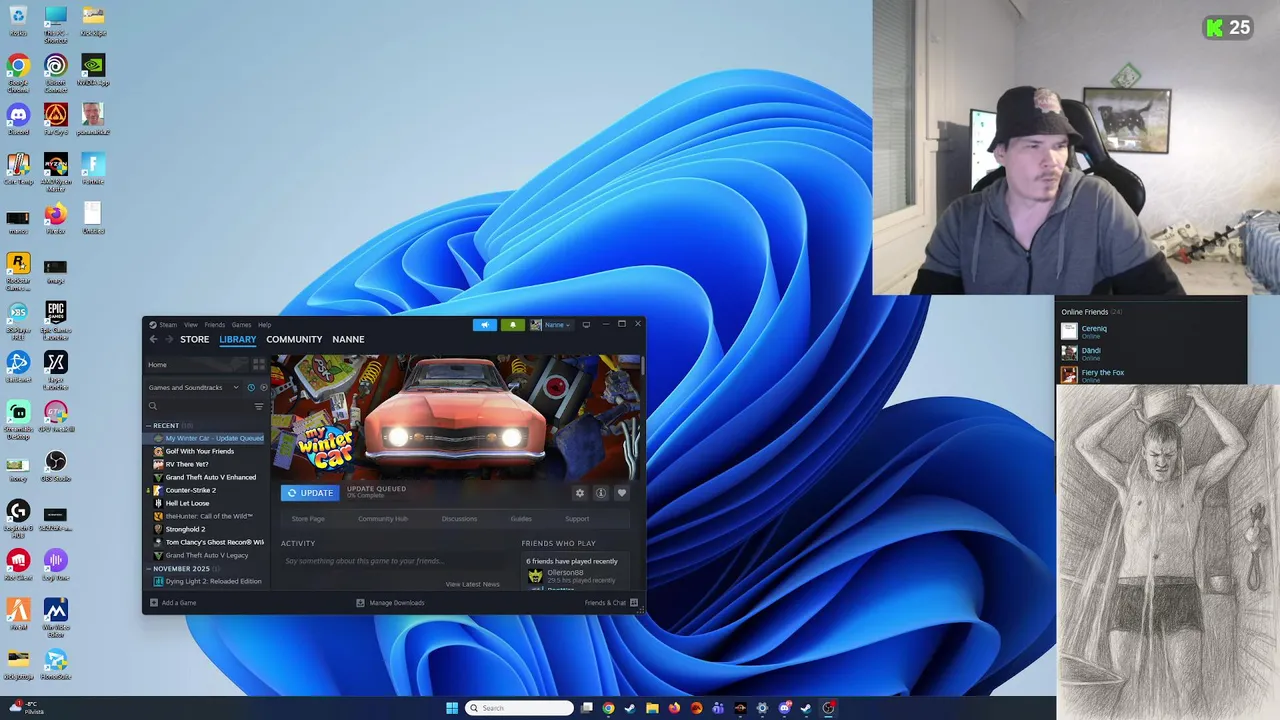Open the game settings gear icon
This screenshot has height=720, width=1280.
pos(579,493)
